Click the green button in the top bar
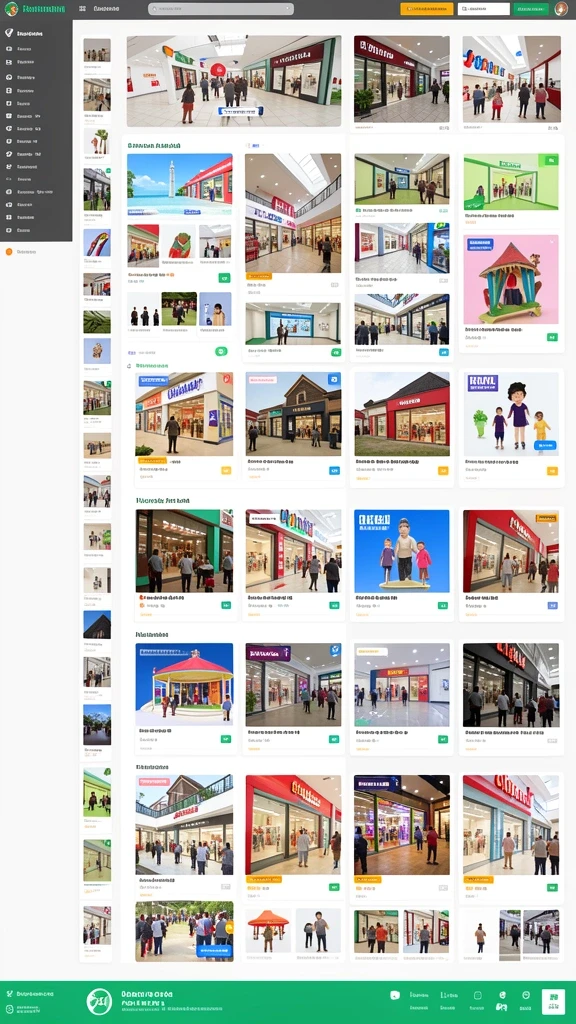This screenshot has height=1024, width=576. pyautogui.click(x=531, y=9)
